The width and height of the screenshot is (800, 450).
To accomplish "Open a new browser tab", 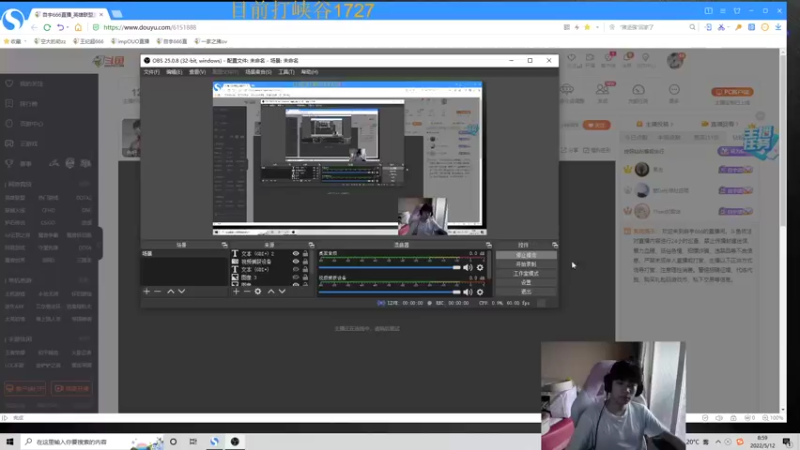I will coord(117,14).
